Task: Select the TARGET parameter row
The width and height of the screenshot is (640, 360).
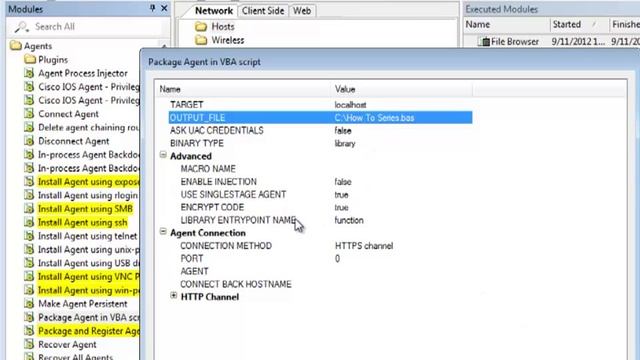Action: [320, 105]
